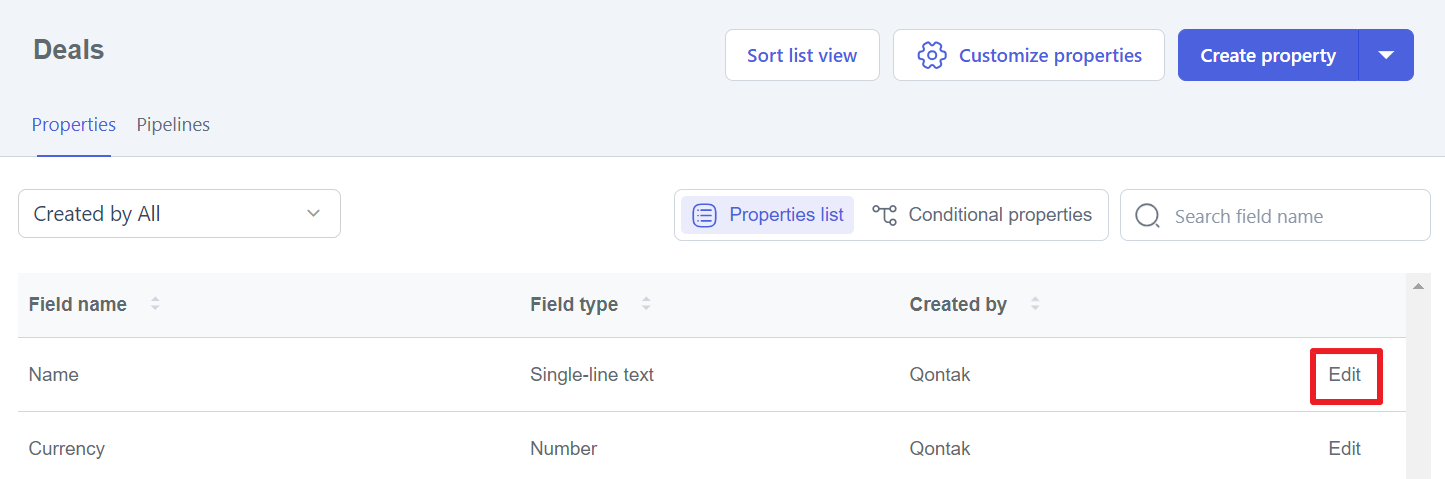Expand the Create property arrow menu
The image size is (1445, 479).
(1386, 55)
